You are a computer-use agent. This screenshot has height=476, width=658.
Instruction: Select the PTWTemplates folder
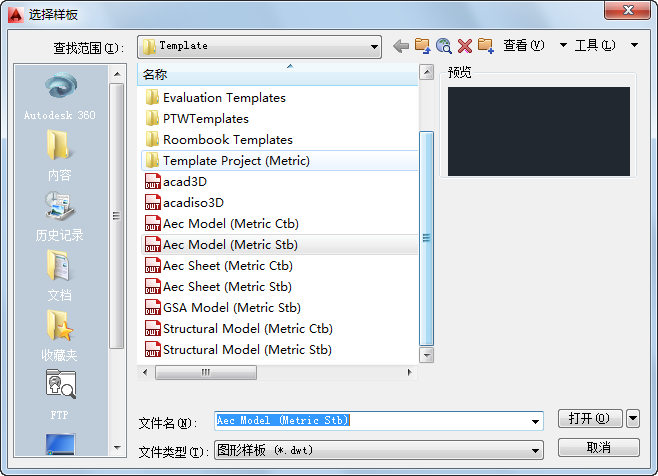point(279,119)
